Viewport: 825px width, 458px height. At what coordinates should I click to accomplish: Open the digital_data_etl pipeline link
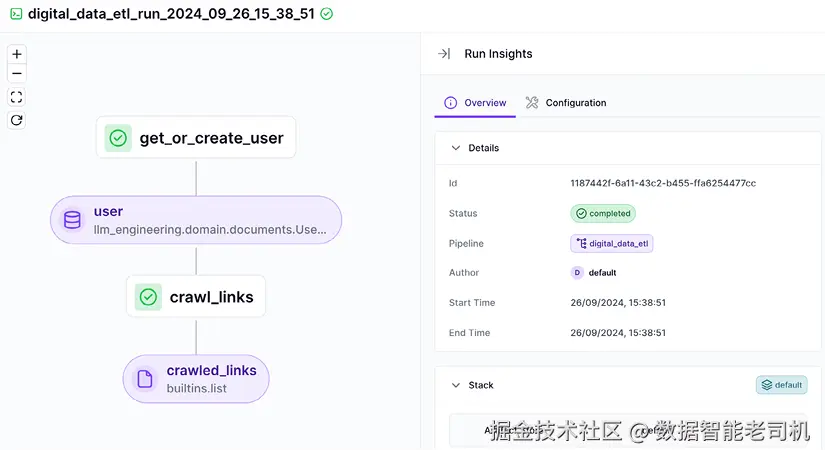click(x=612, y=243)
